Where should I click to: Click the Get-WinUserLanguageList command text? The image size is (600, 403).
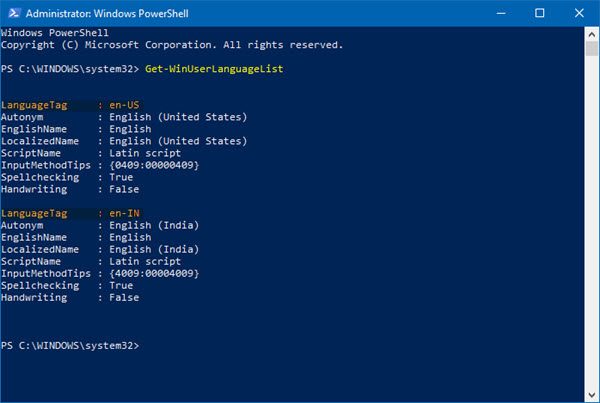[204, 72]
